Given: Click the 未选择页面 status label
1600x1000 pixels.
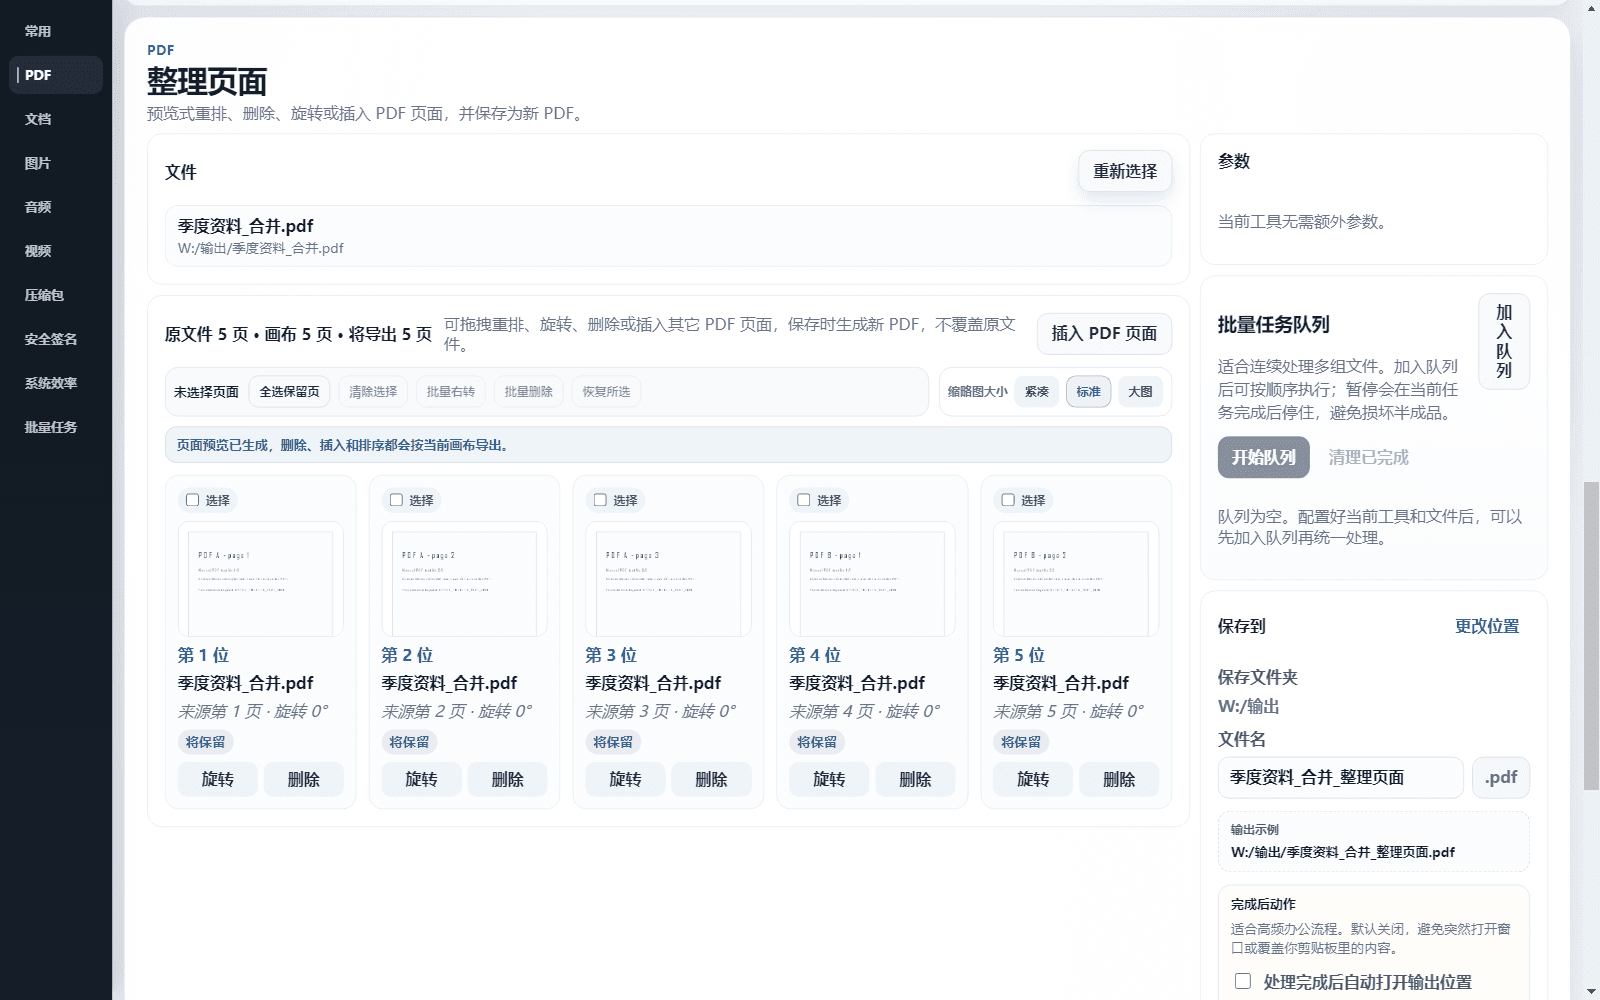Looking at the screenshot, I should (206, 392).
